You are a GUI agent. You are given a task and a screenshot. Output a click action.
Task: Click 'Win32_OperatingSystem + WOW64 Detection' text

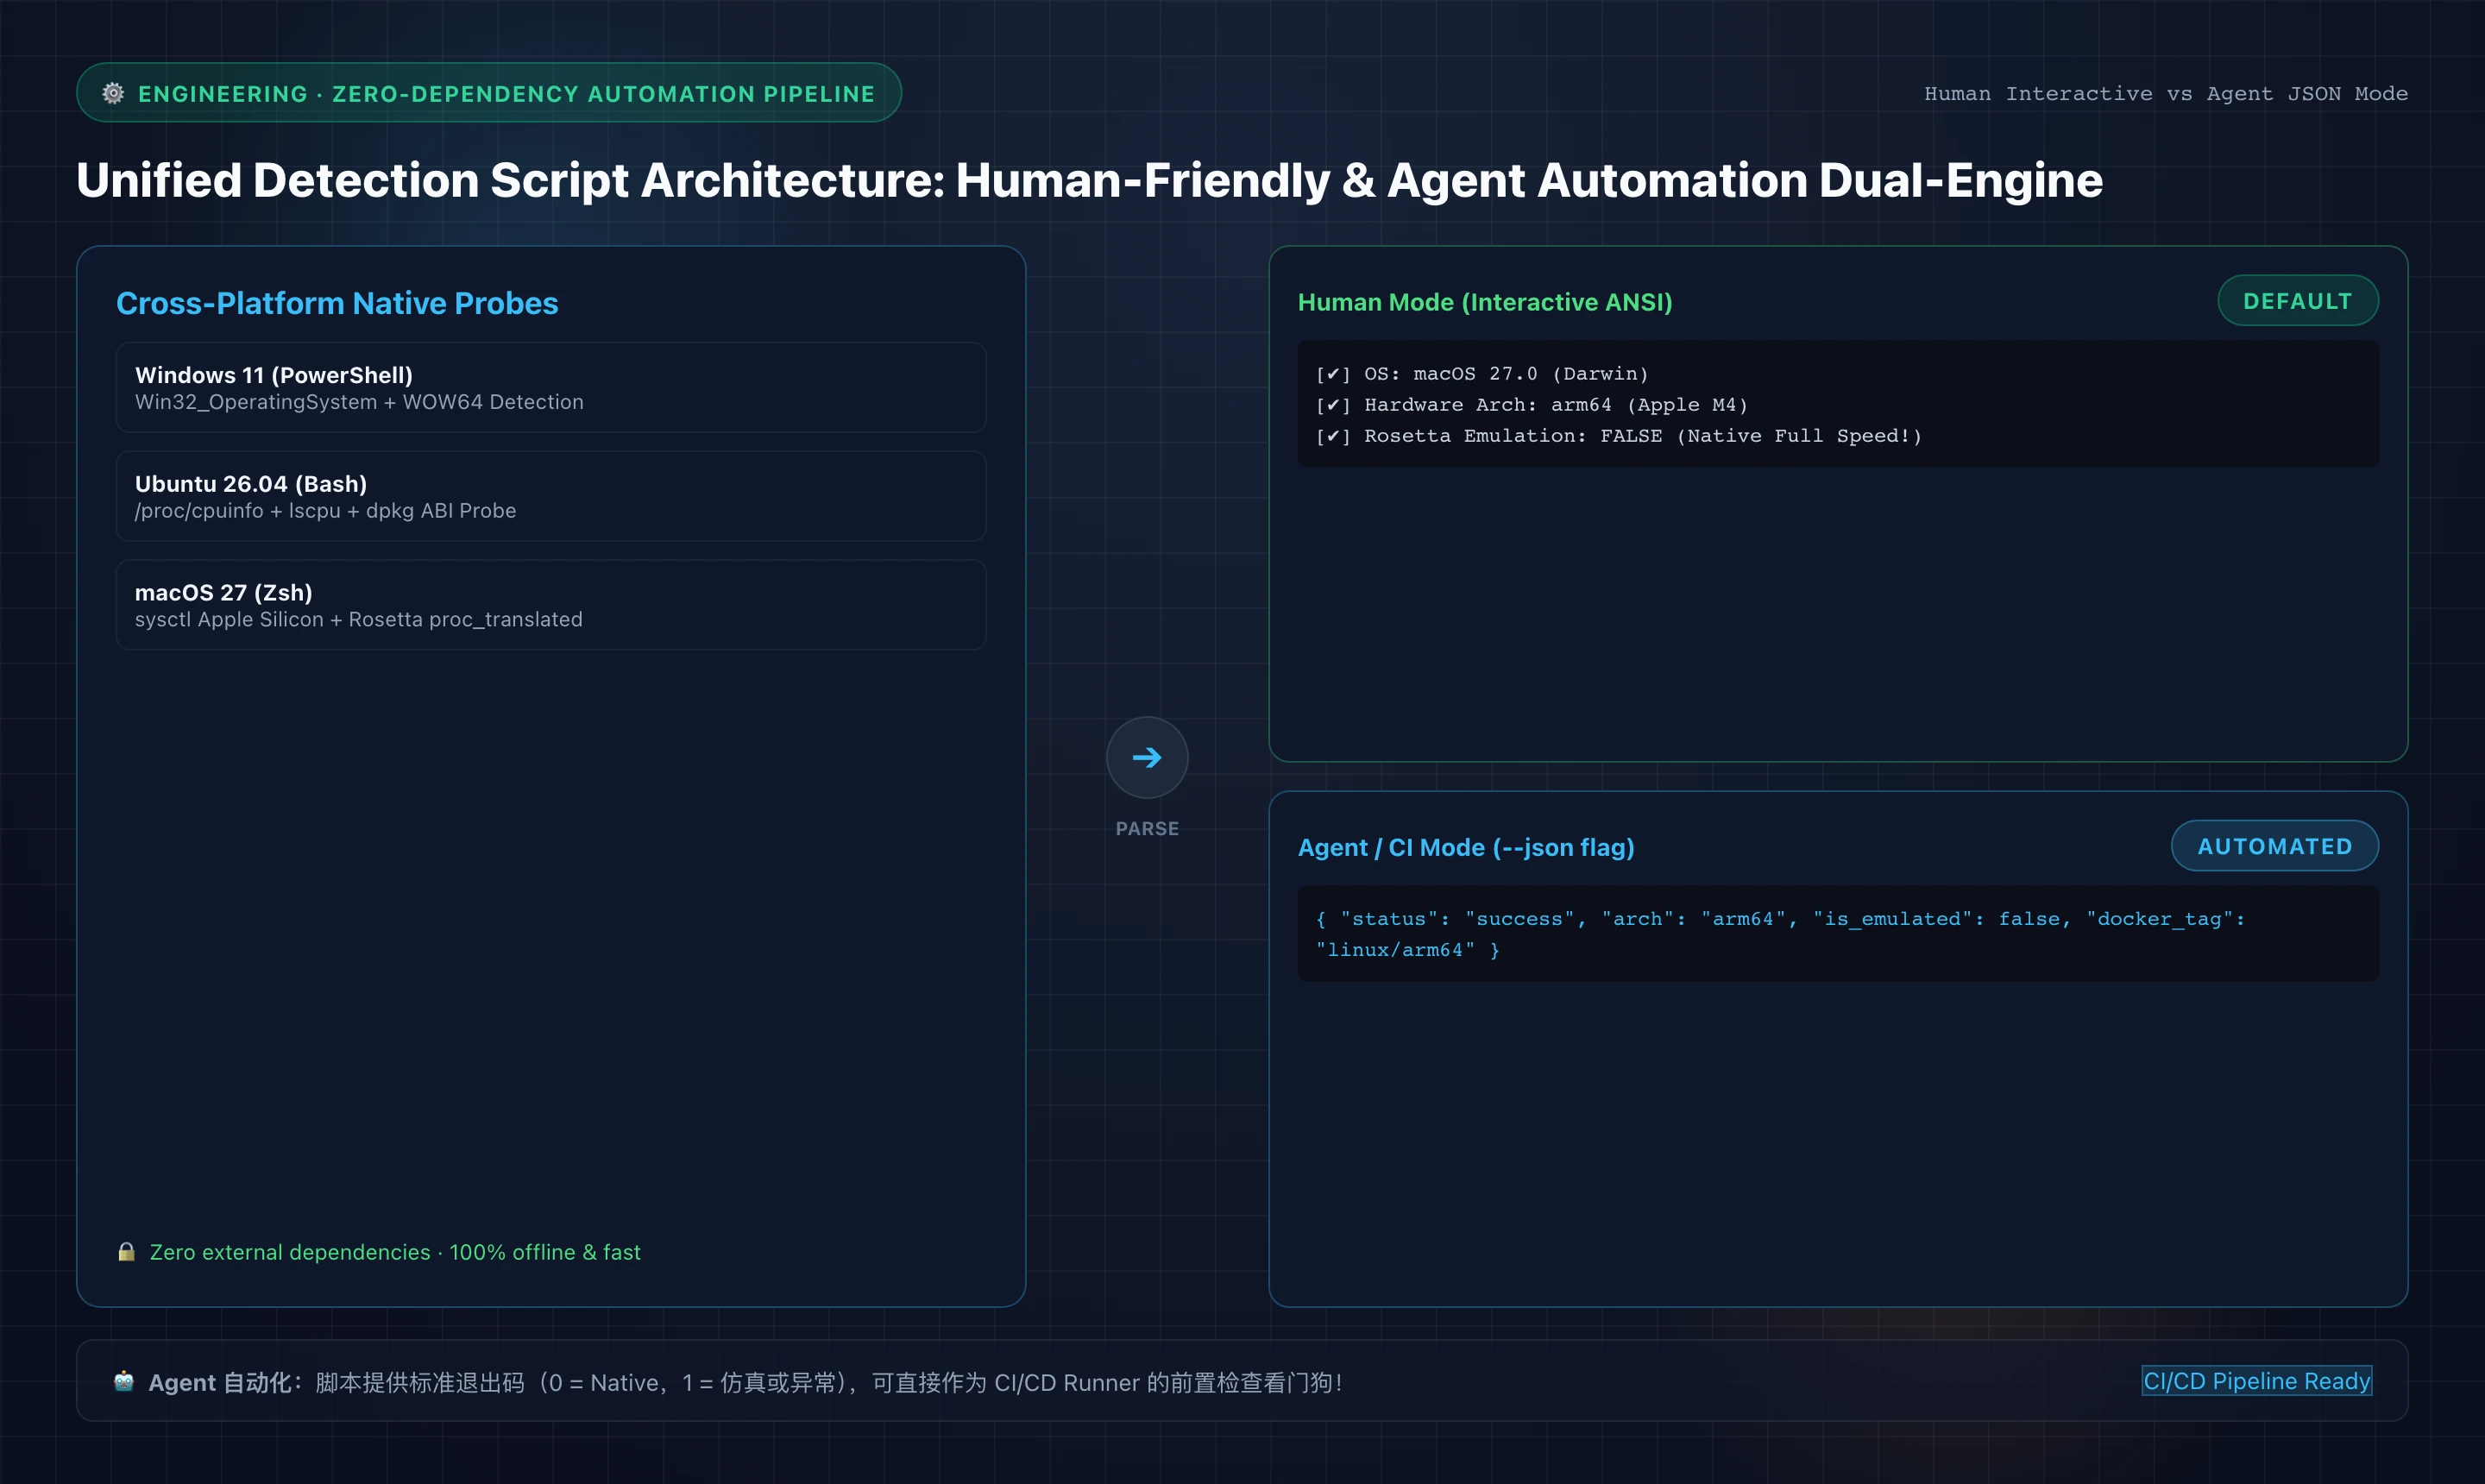(x=359, y=402)
